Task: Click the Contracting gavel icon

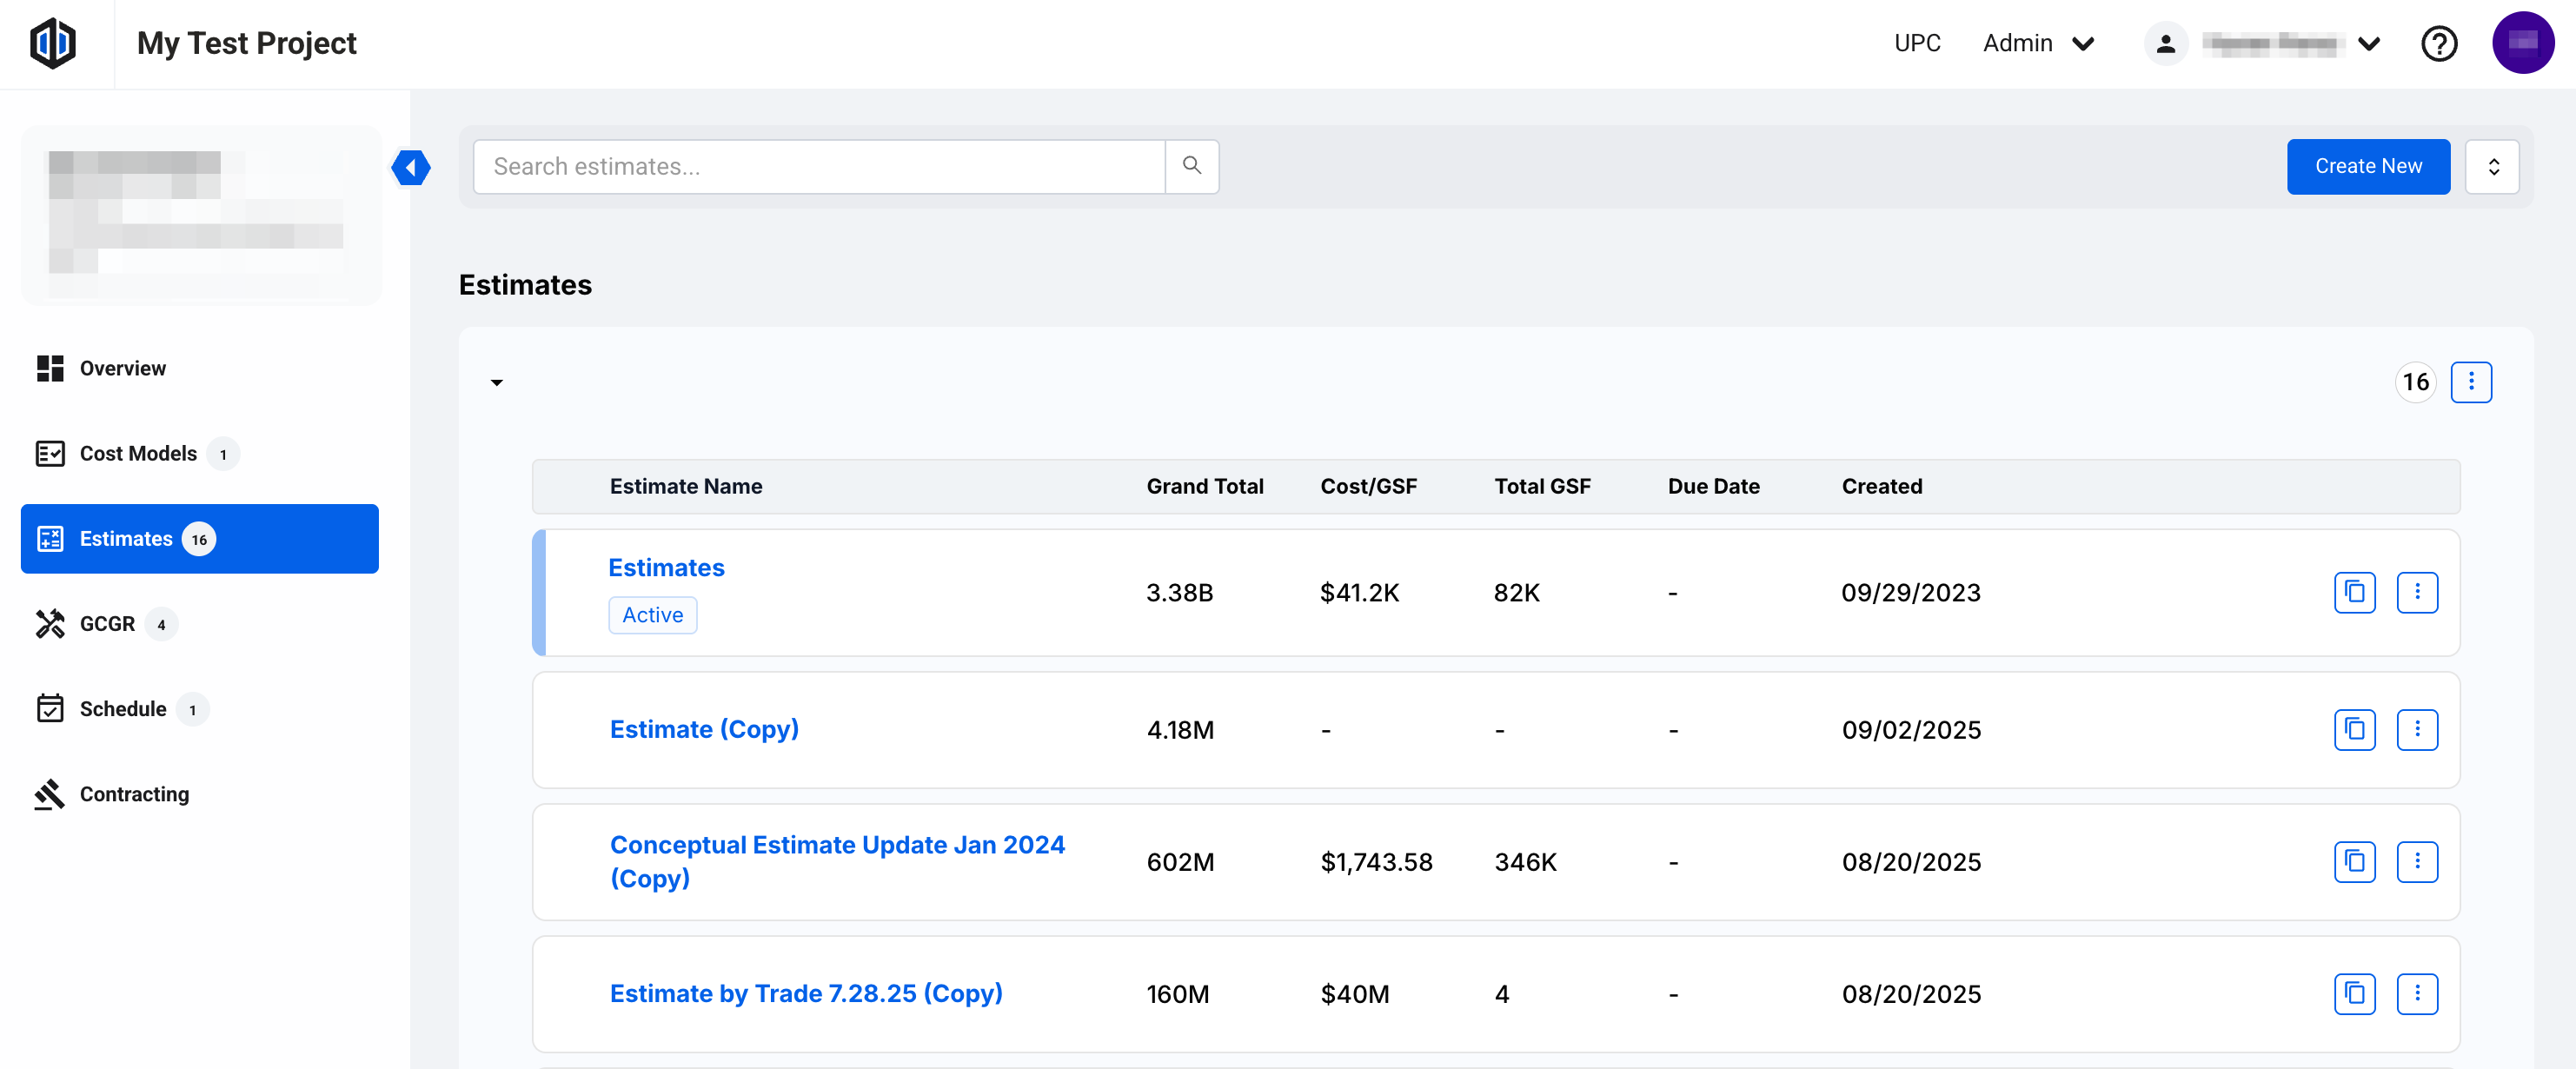Action: click(x=50, y=794)
